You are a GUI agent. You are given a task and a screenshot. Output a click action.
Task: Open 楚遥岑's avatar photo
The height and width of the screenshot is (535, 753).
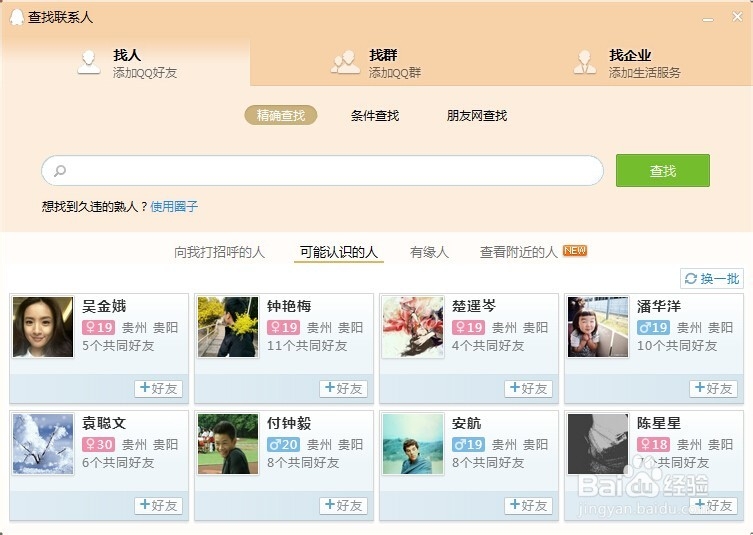coord(413,327)
